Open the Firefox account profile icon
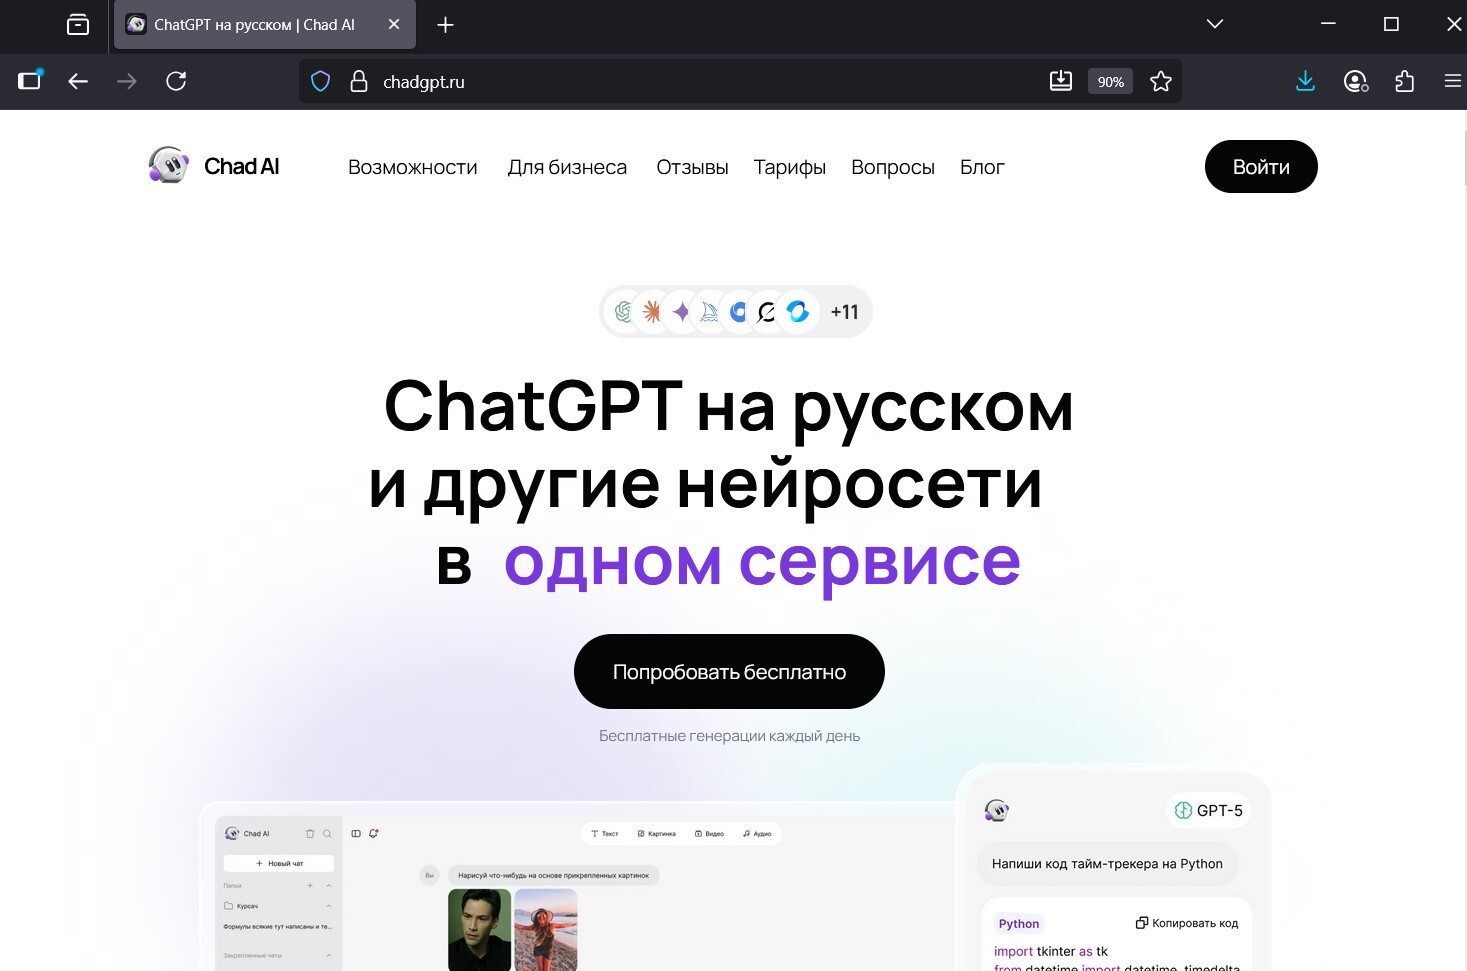This screenshot has width=1467, height=971. click(x=1355, y=82)
